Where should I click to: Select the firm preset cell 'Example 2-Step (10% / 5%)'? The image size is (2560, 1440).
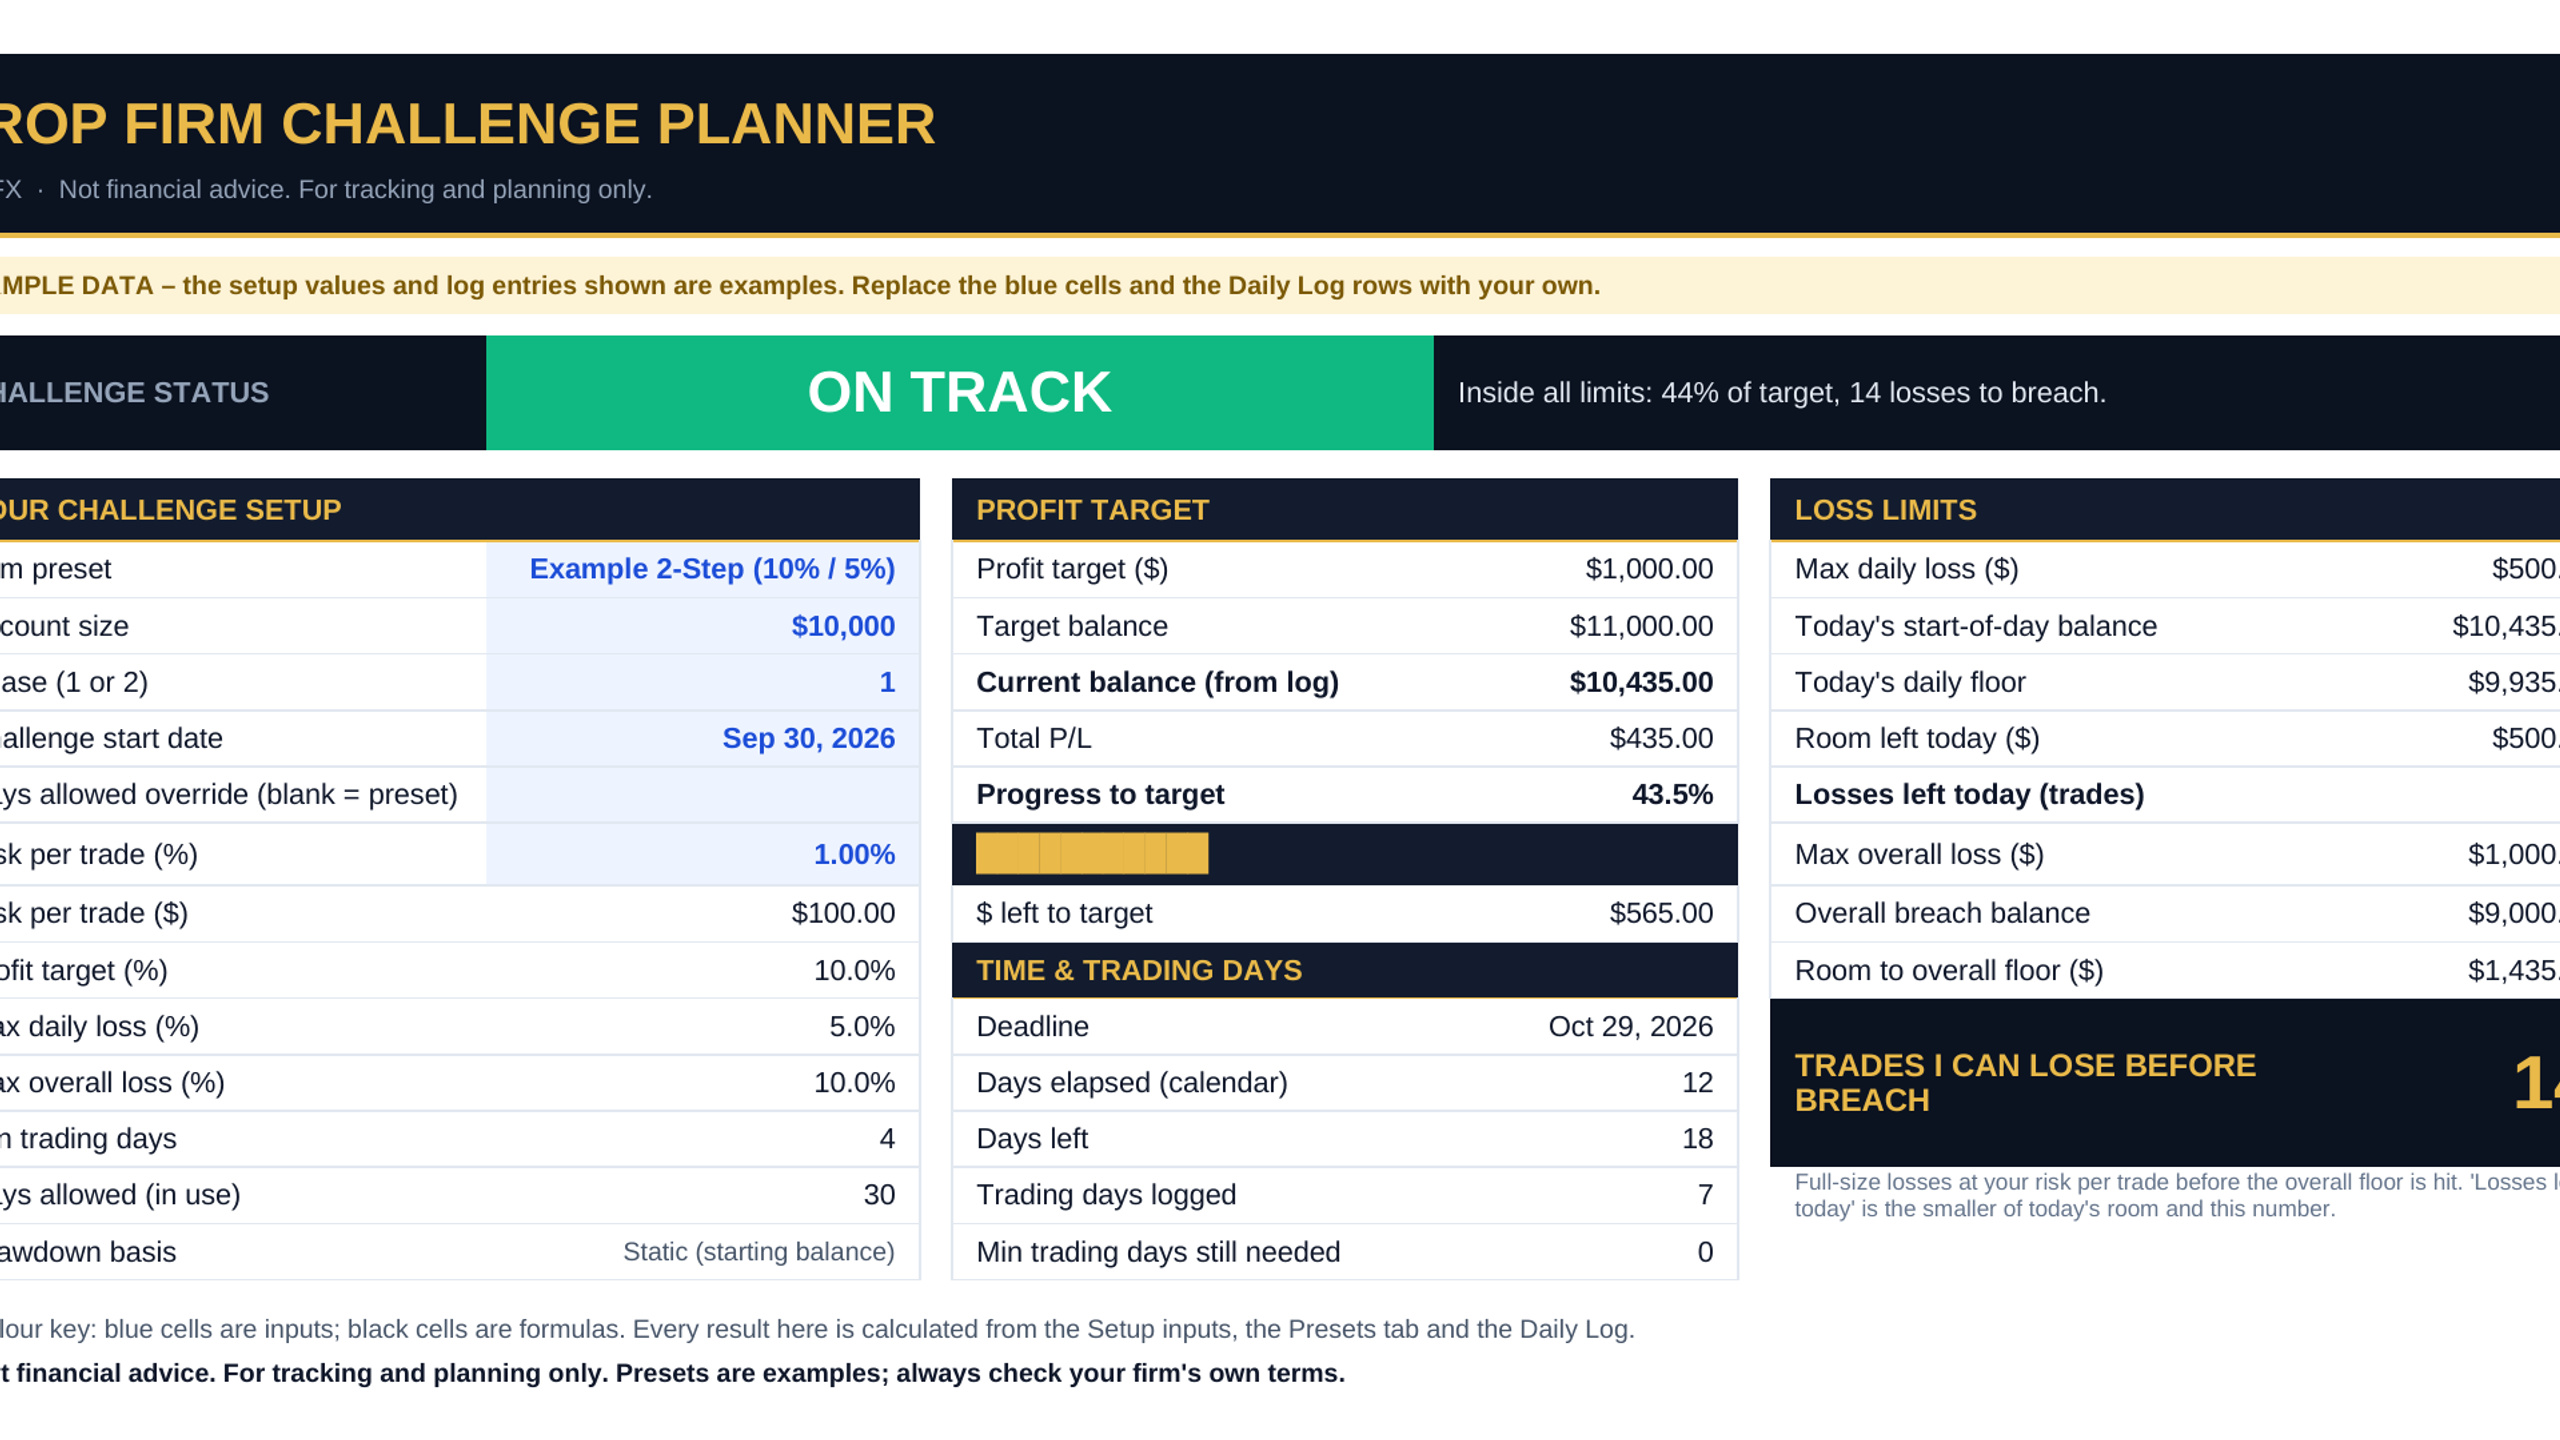(703, 569)
